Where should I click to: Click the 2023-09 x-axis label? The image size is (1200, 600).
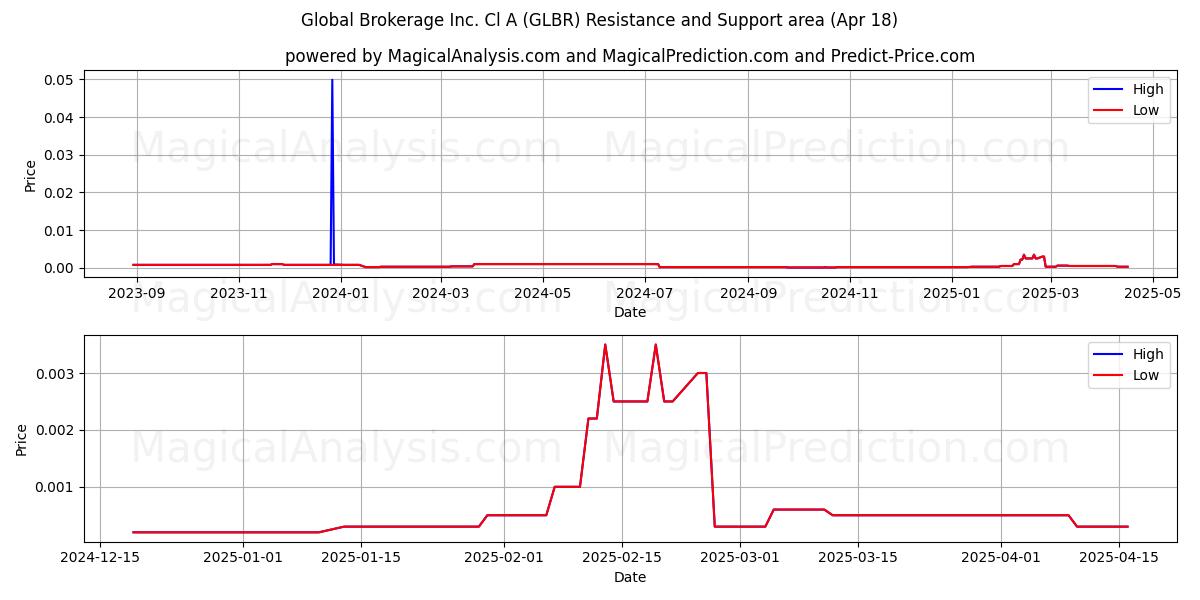pyautogui.click(x=136, y=293)
